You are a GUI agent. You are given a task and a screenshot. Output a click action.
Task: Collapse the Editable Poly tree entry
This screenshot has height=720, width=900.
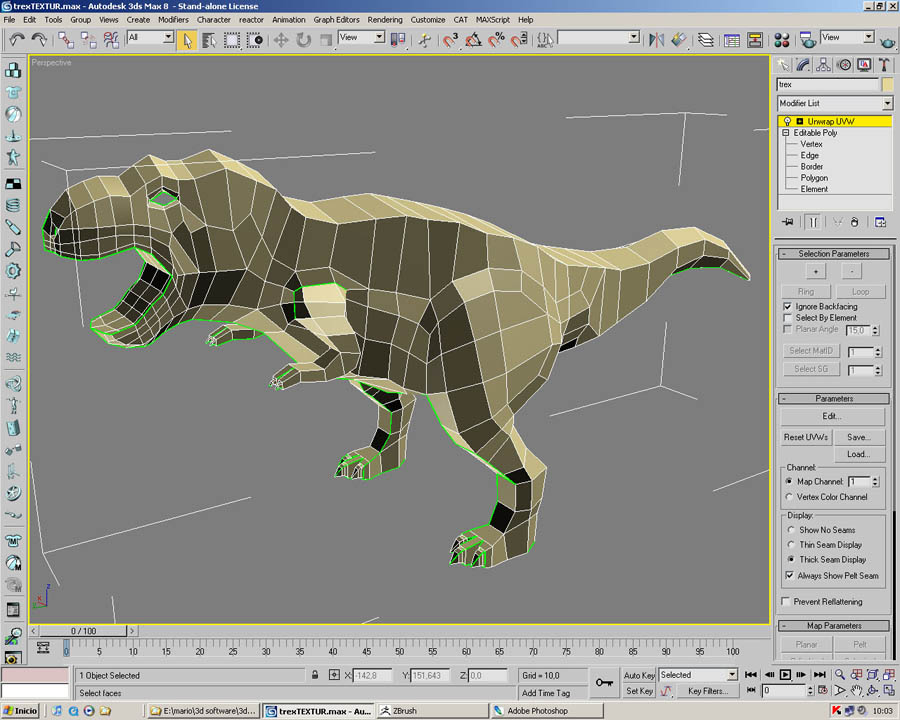point(786,133)
